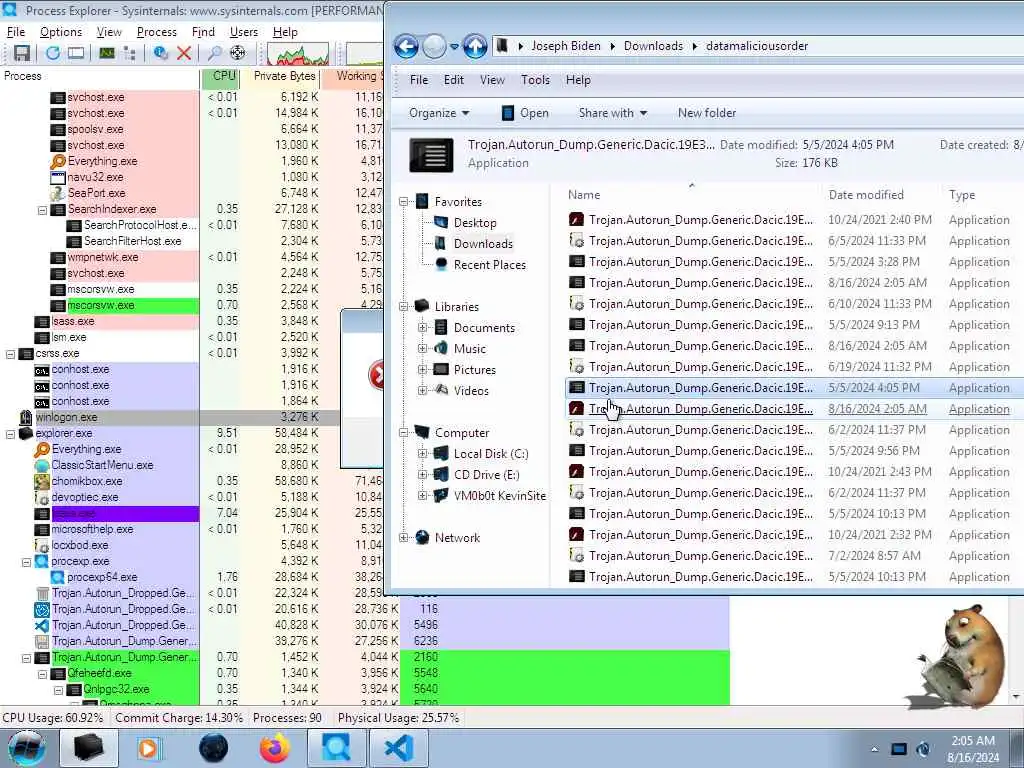The height and width of the screenshot is (768, 1024).
Task: Click the Open button in Explorer toolbar
Action: point(525,113)
